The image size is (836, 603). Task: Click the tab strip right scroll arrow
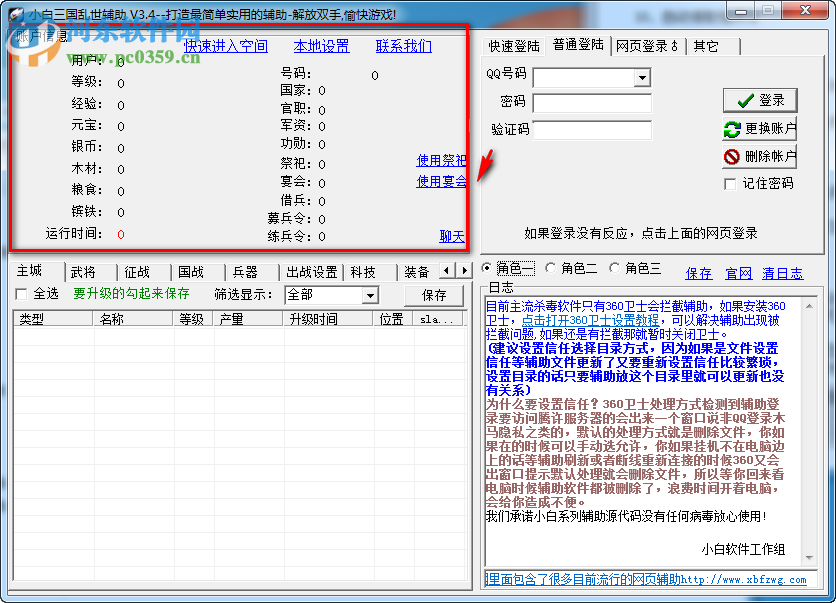tap(464, 271)
